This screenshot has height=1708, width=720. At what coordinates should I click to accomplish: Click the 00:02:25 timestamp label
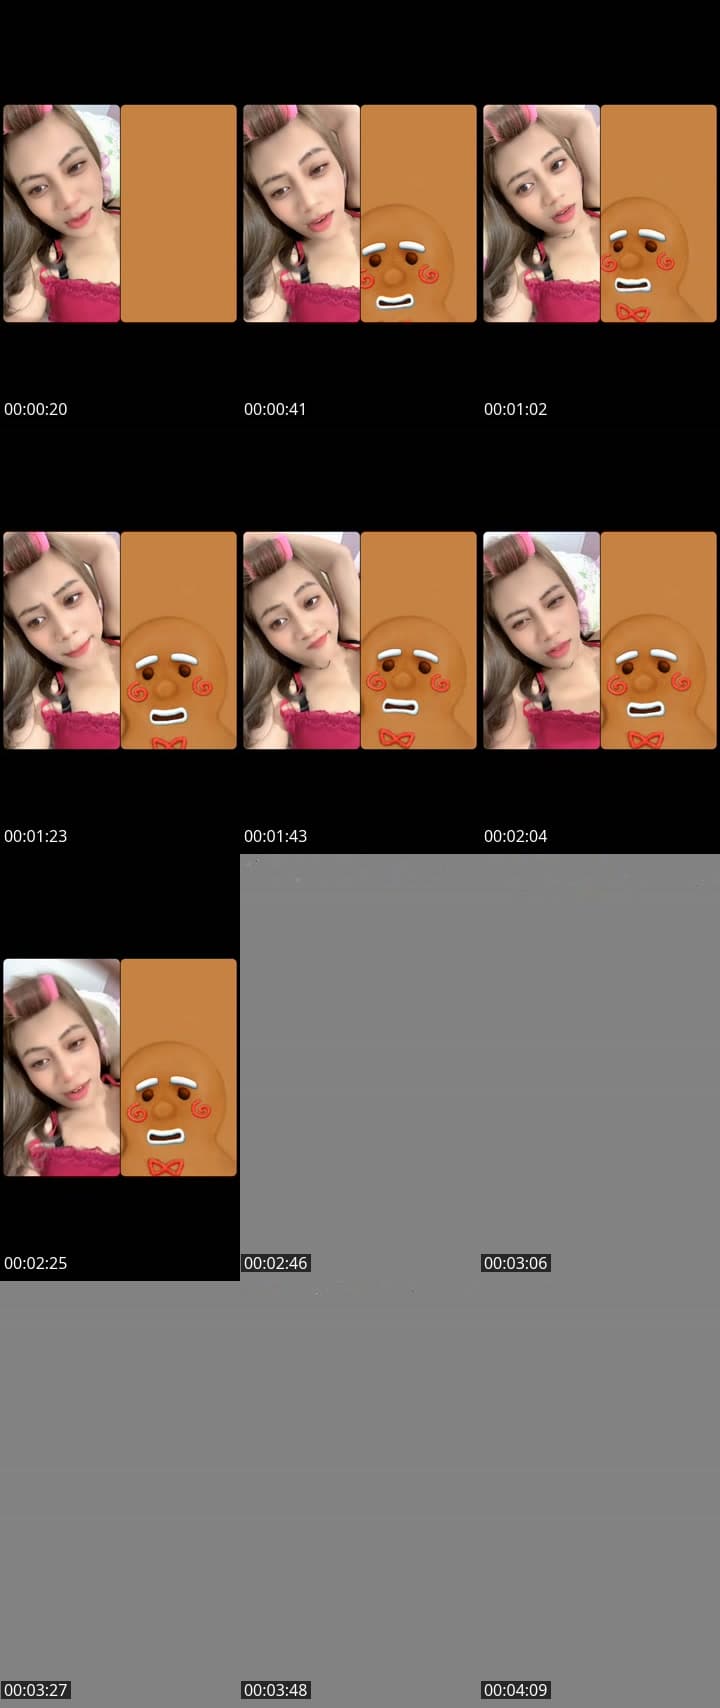point(36,1263)
